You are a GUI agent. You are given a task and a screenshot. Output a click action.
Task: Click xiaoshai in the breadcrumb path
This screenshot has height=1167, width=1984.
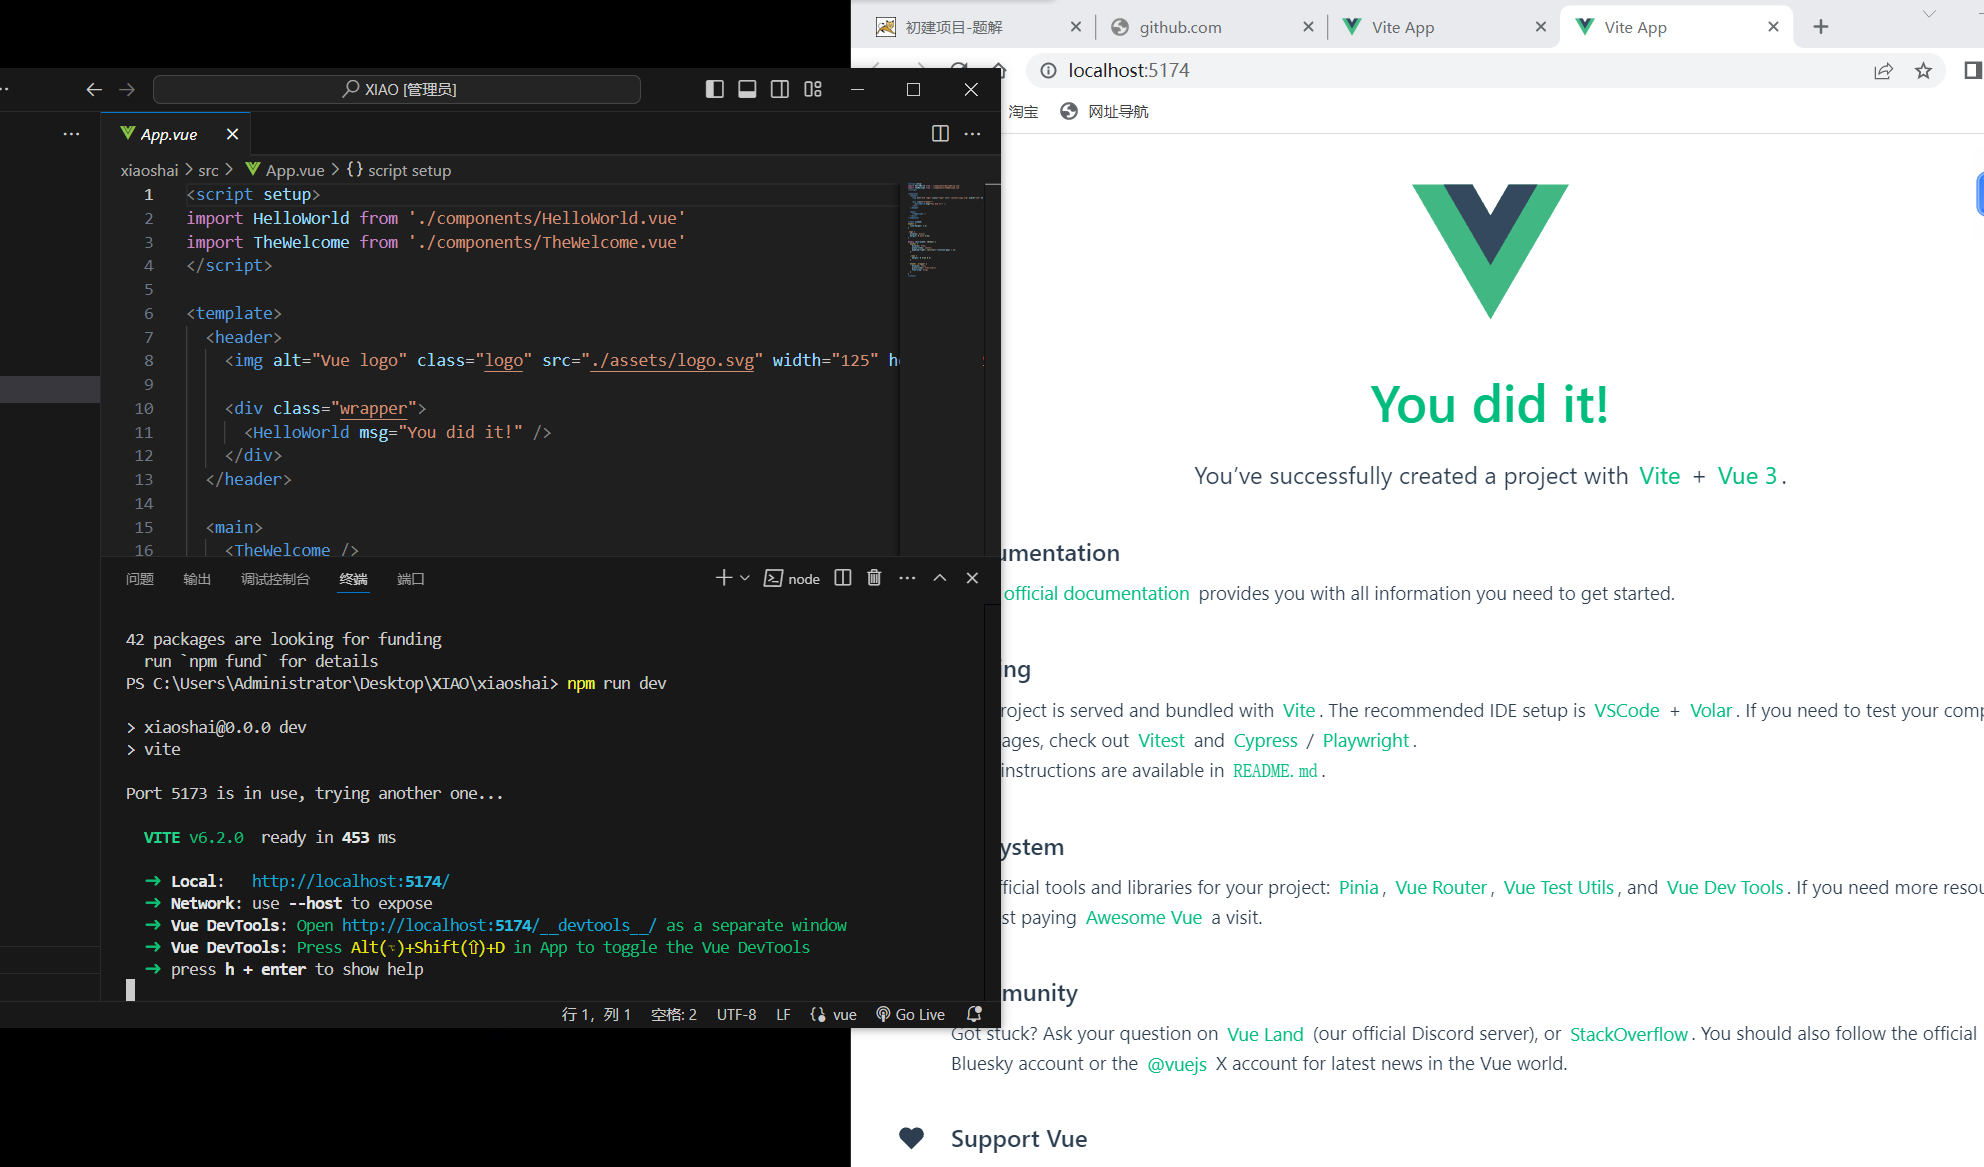149,170
